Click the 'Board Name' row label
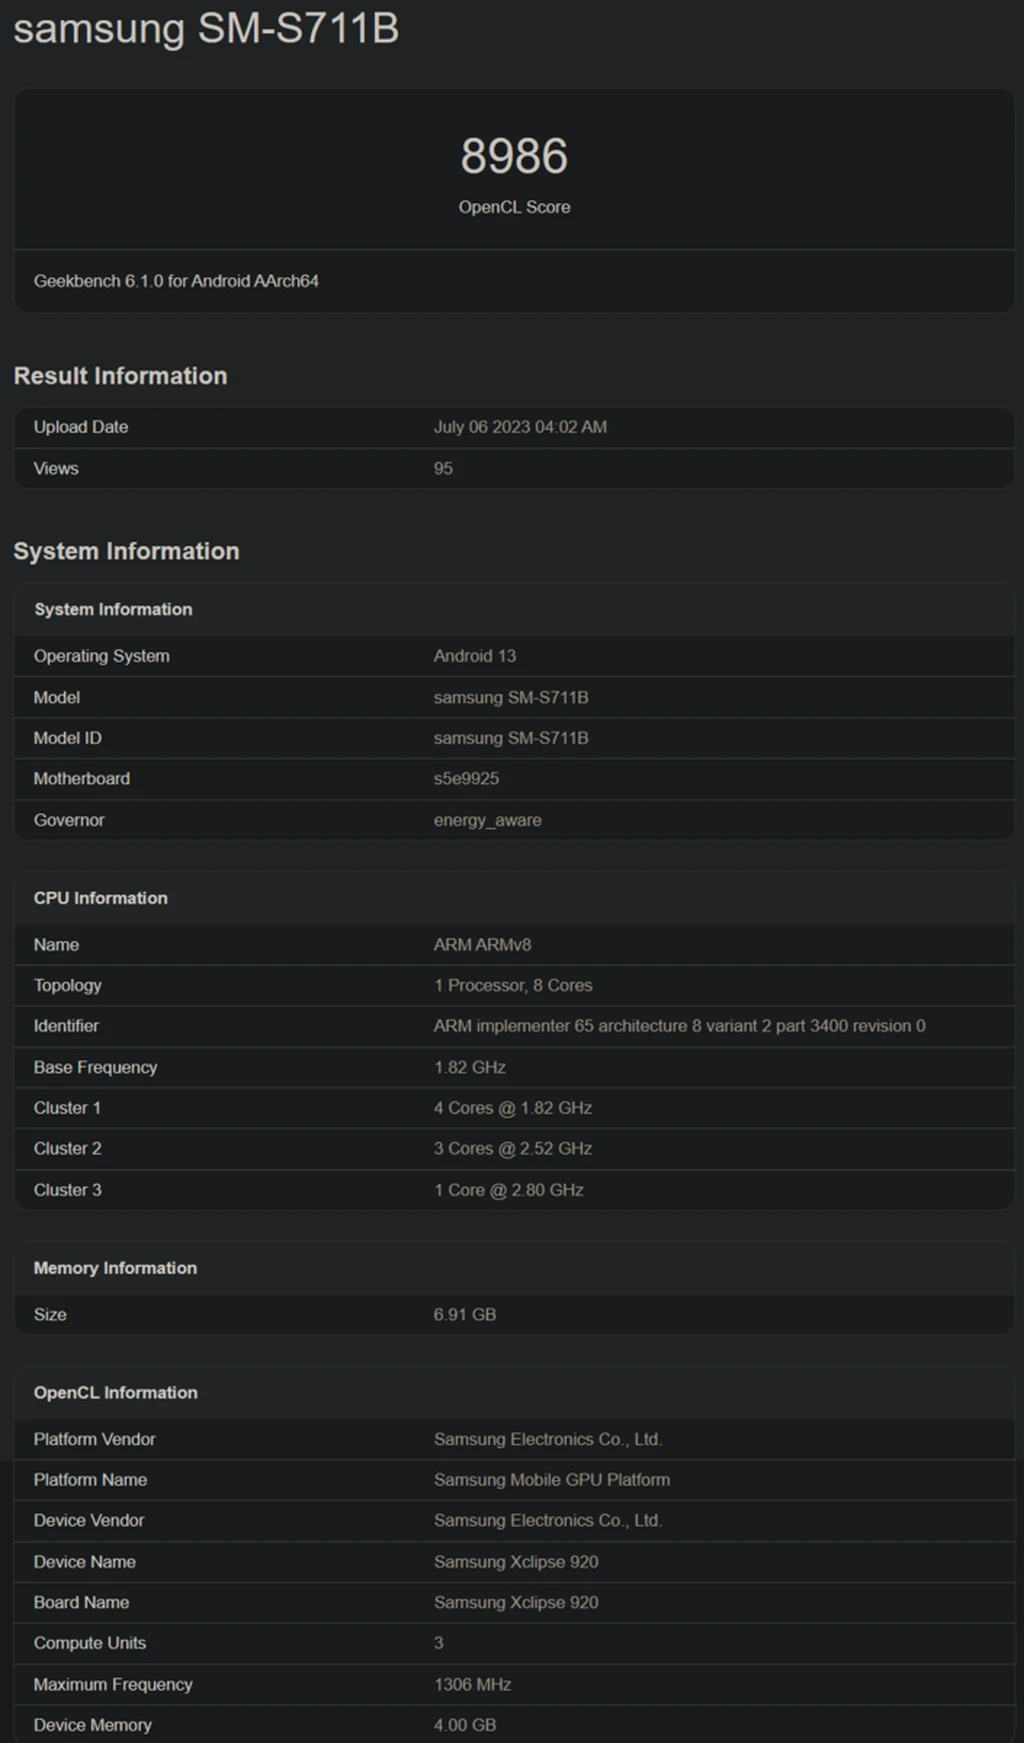 click(x=81, y=1602)
